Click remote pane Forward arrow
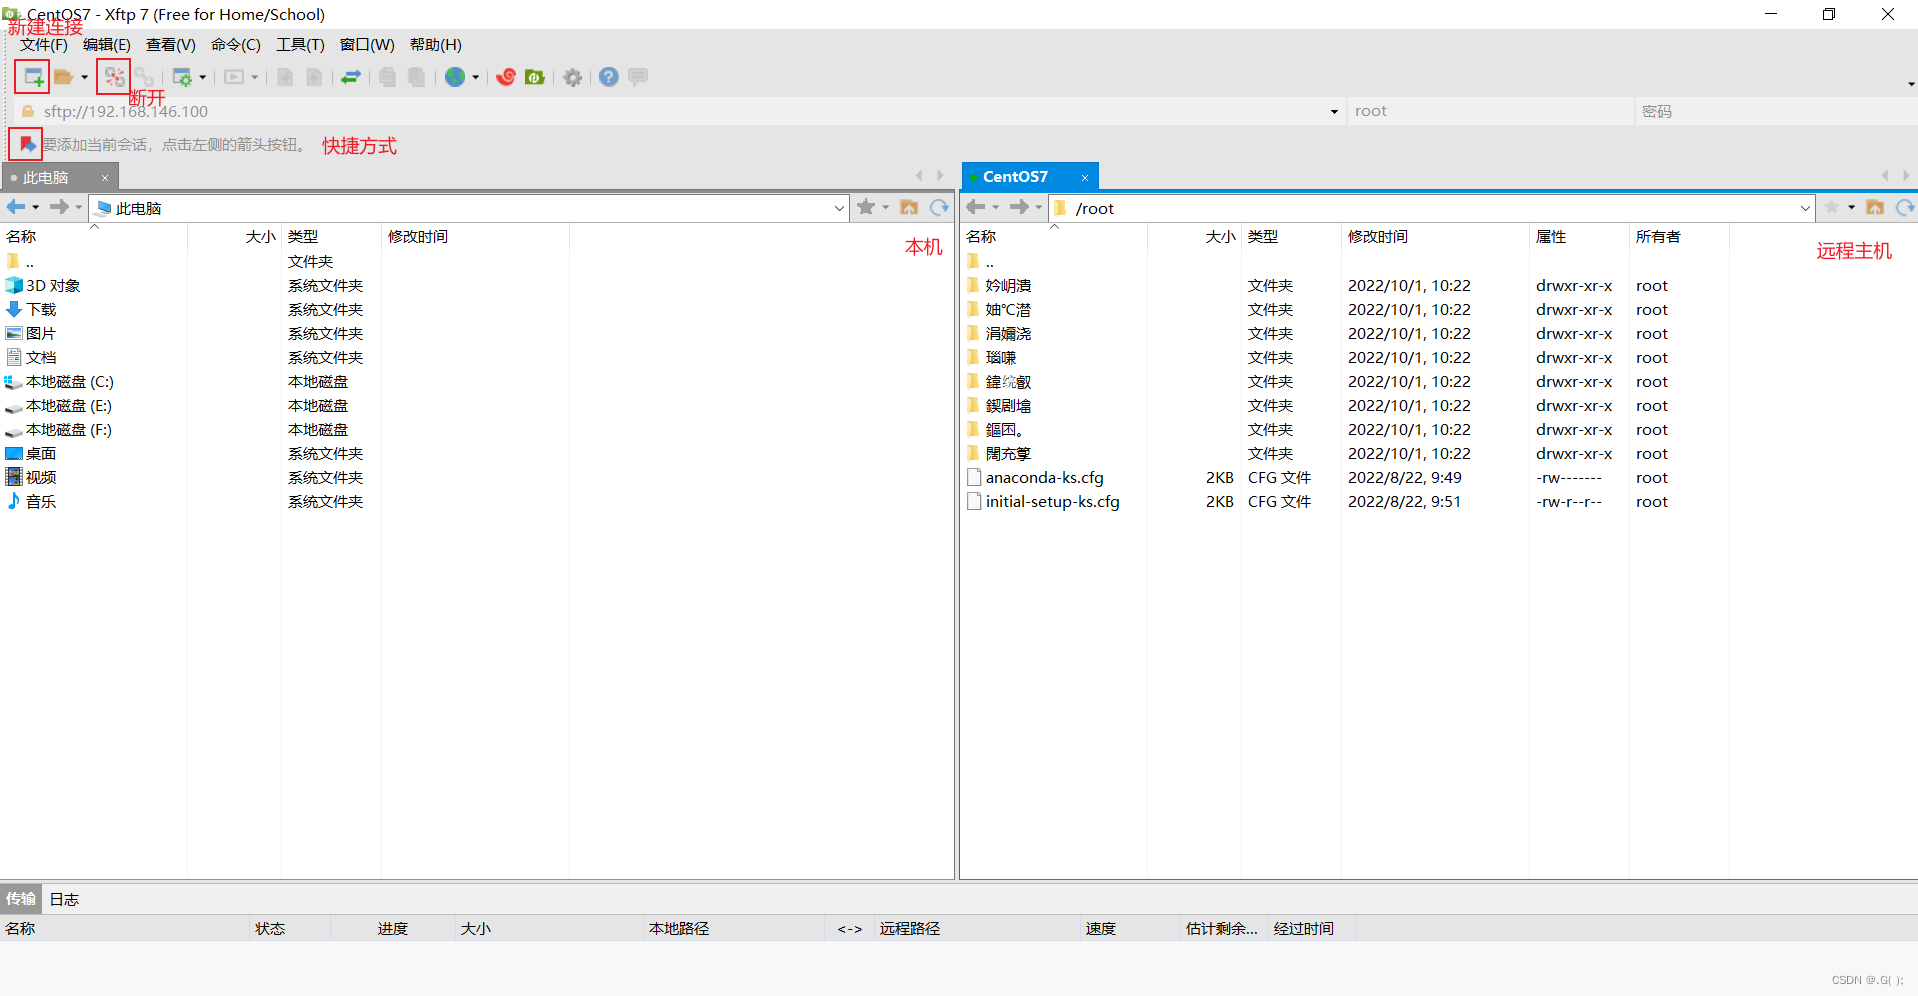The height and width of the screenshot is (996, 1918). pos(1019,207)
